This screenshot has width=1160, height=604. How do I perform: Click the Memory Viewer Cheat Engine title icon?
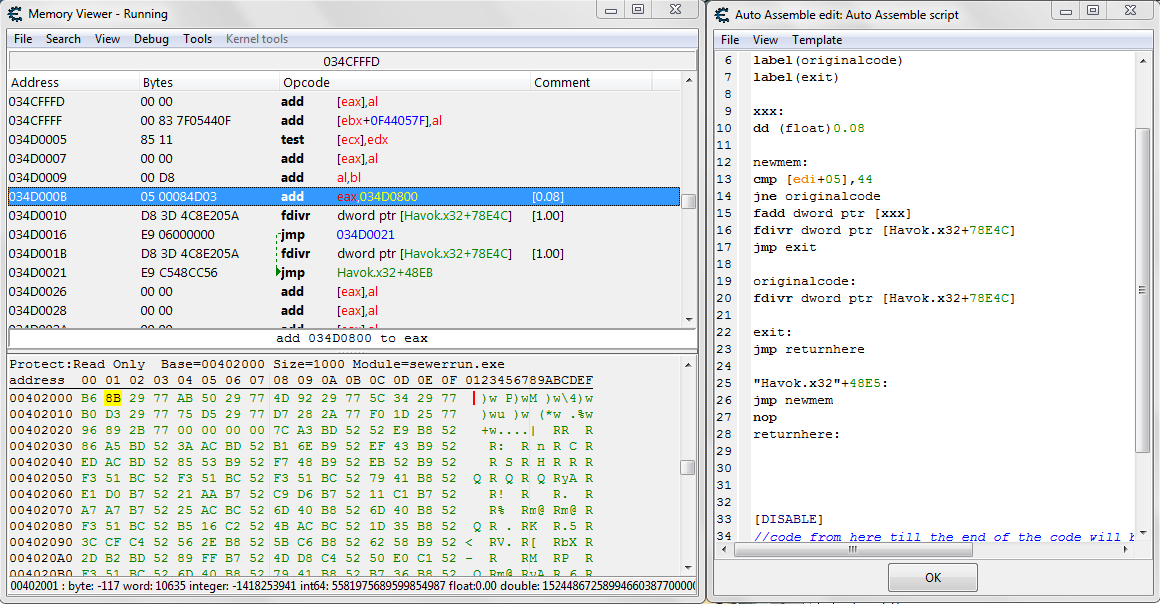(16, 14)
